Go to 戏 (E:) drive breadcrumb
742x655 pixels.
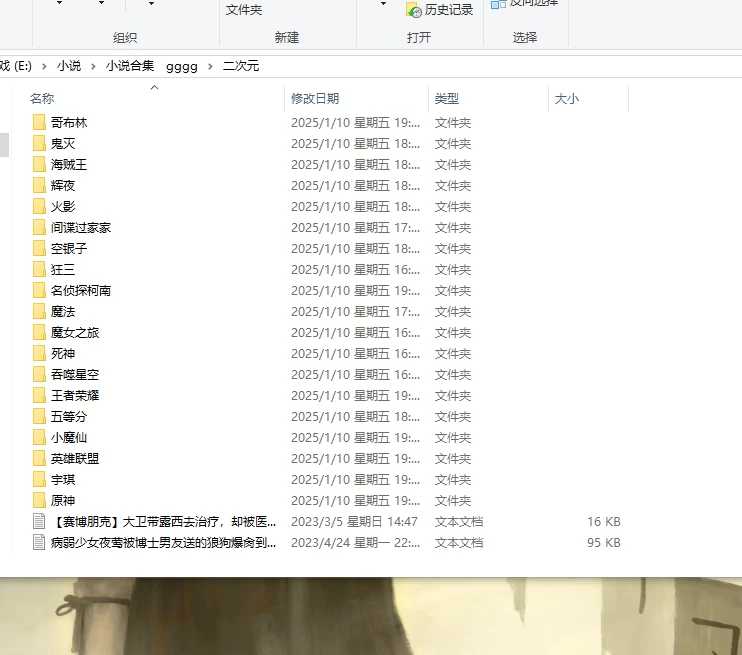[x=16, y=66]
